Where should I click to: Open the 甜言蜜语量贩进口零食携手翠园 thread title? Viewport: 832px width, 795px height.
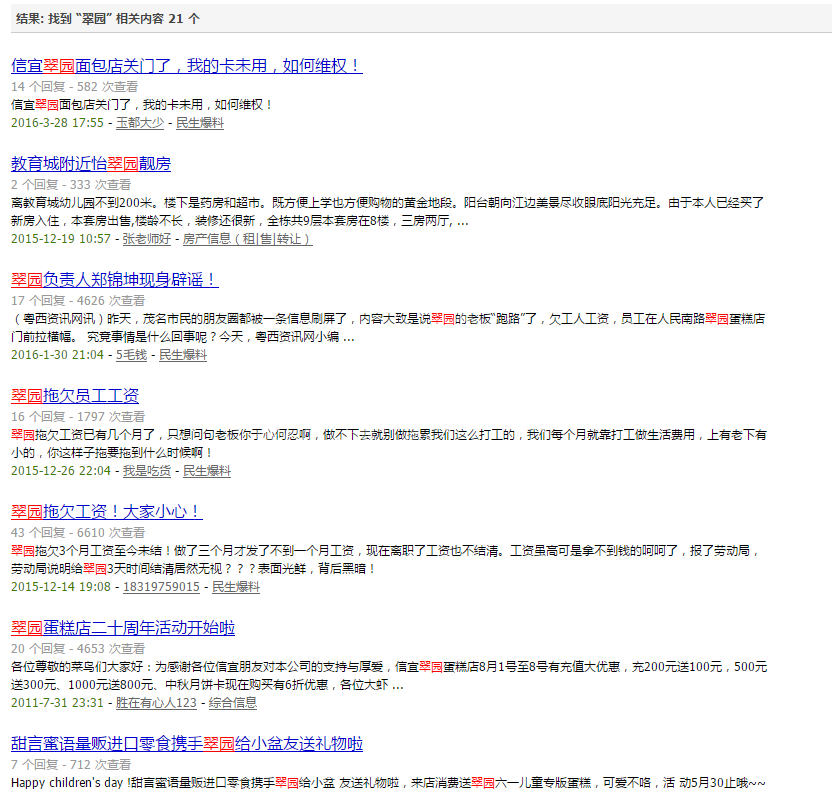pyautogui.click(x=187, y=744)
